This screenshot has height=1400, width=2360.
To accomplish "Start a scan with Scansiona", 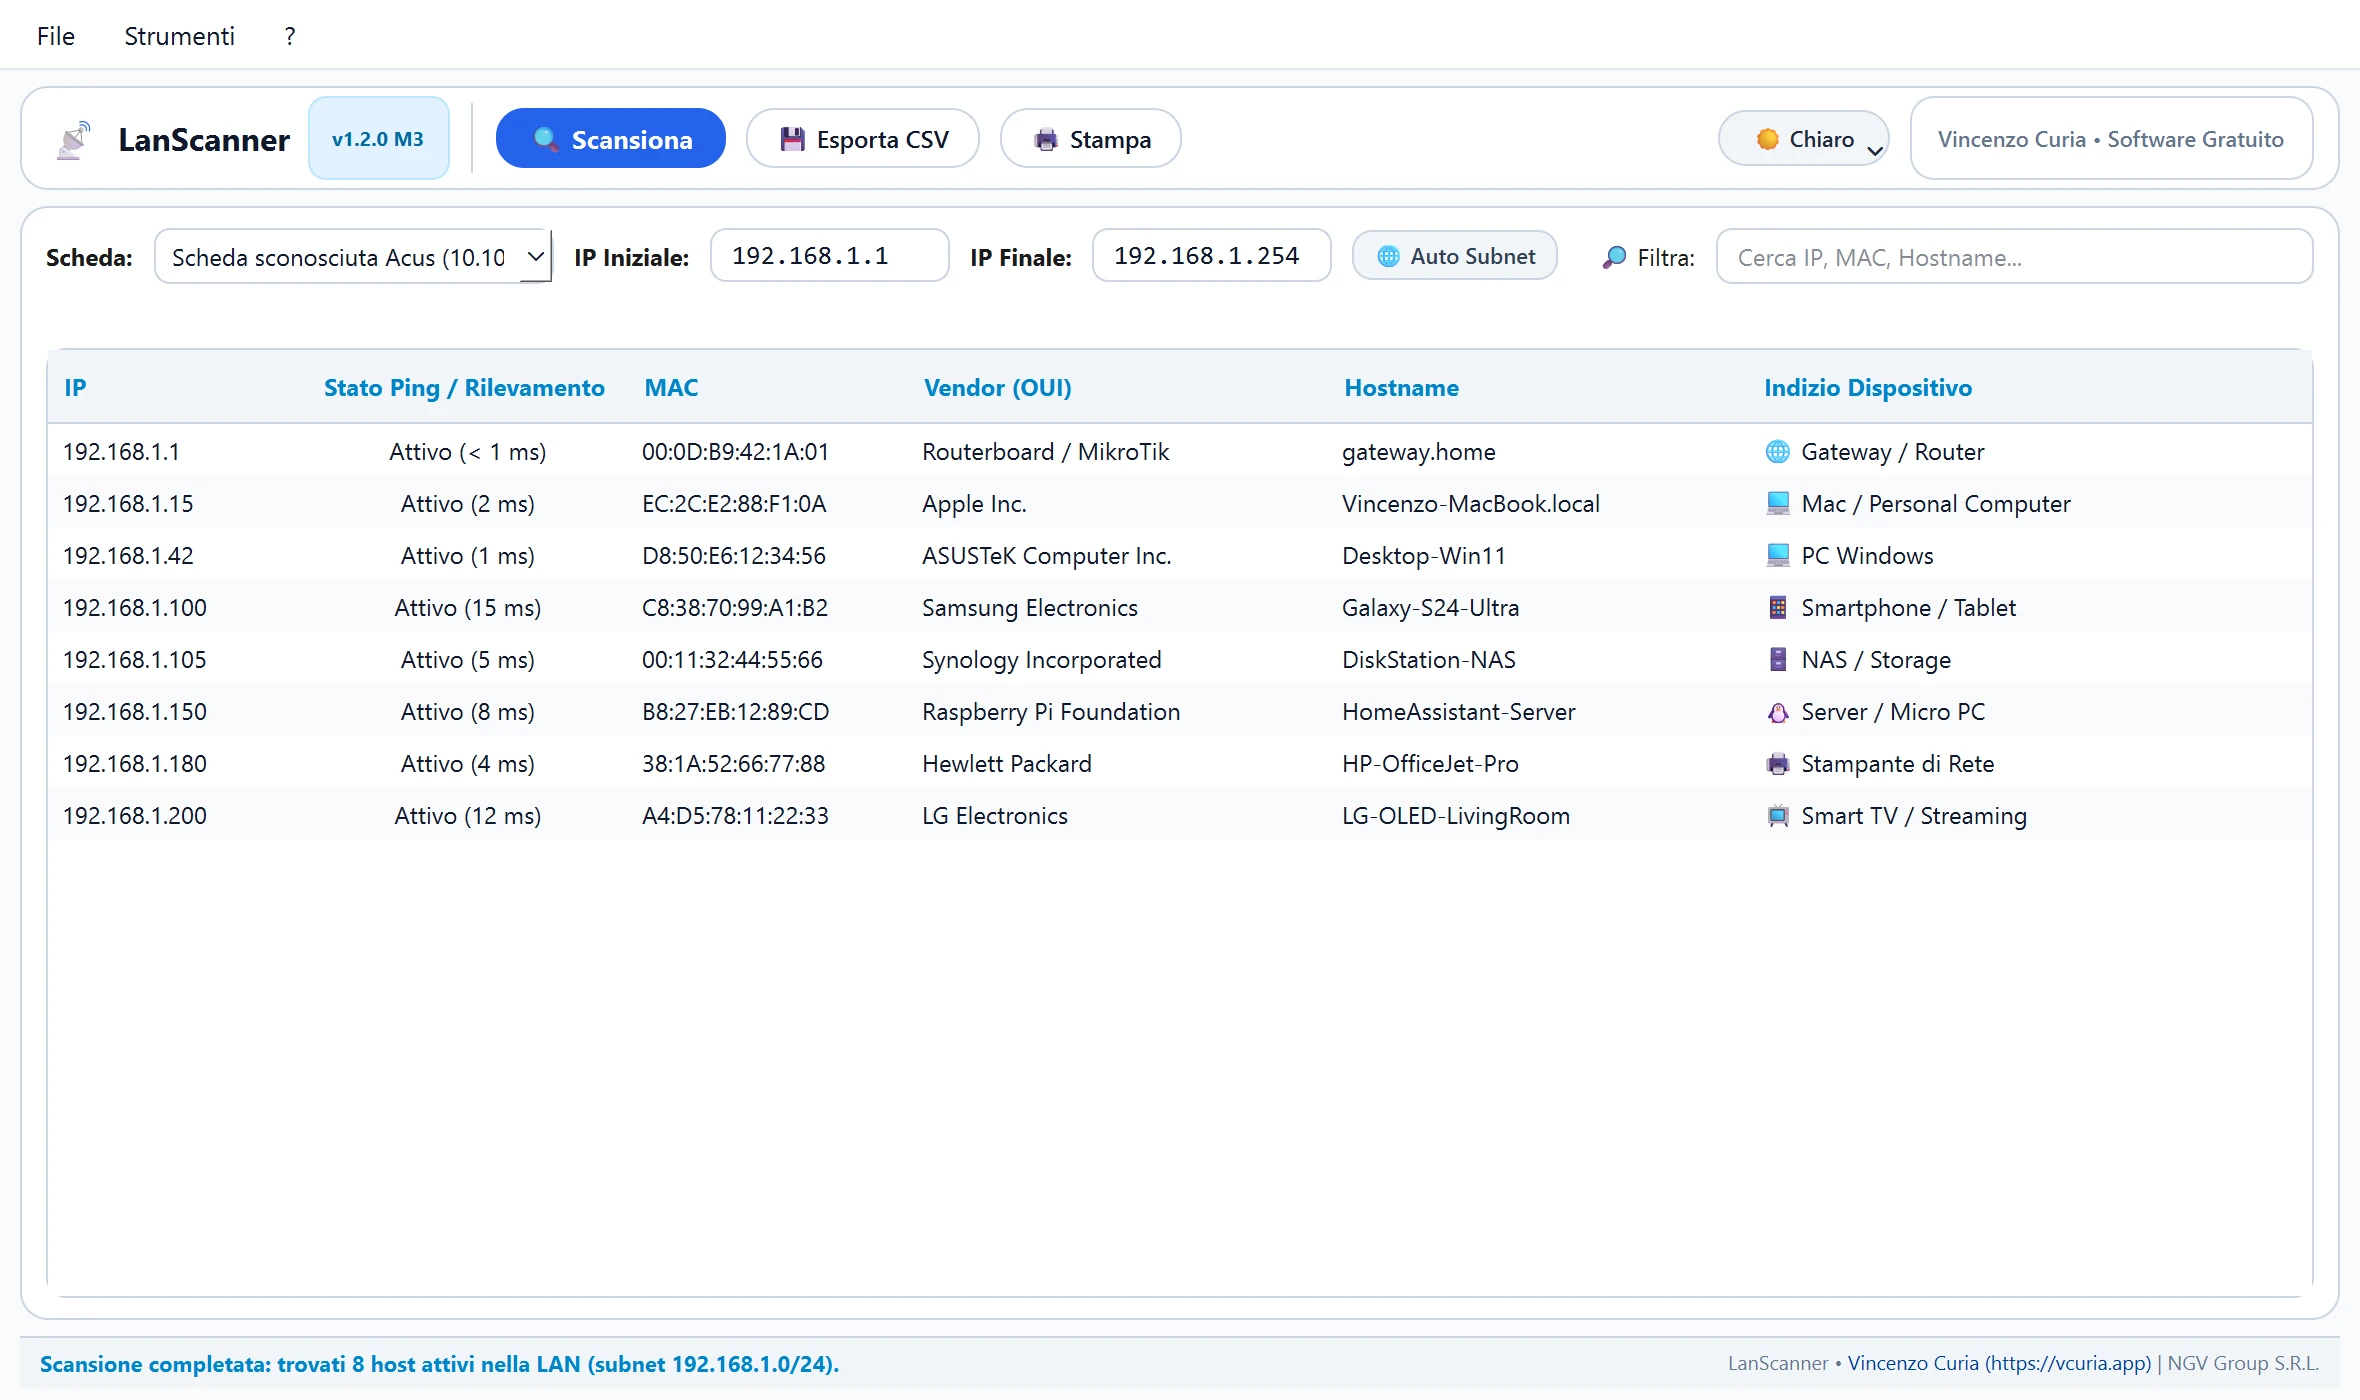I will (610, 139).
